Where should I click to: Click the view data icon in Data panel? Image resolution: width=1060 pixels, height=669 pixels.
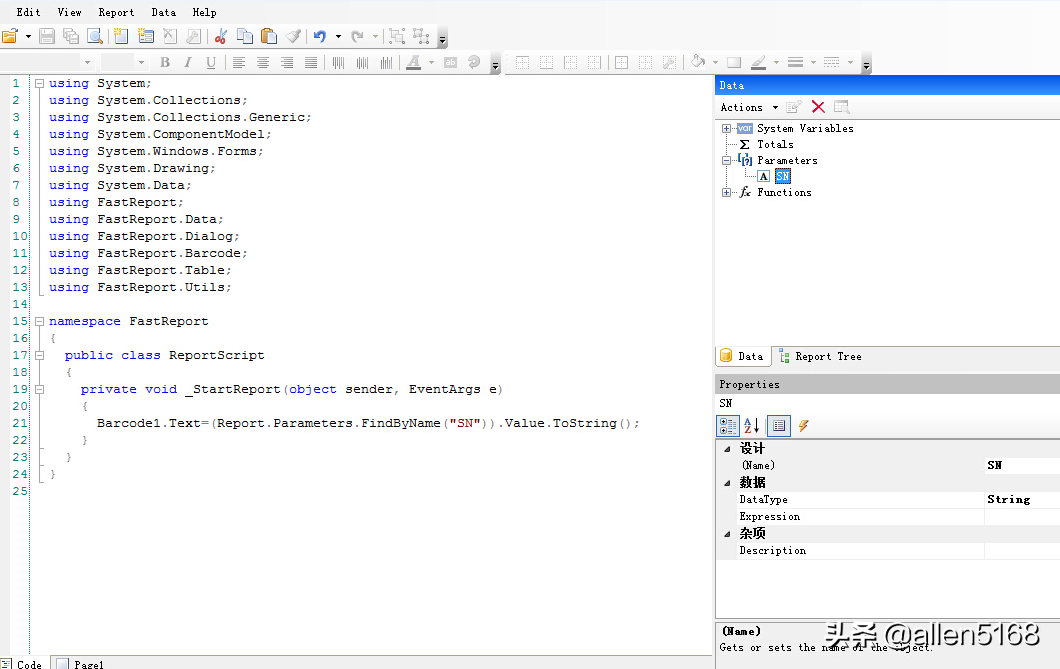tap(842, 107)
